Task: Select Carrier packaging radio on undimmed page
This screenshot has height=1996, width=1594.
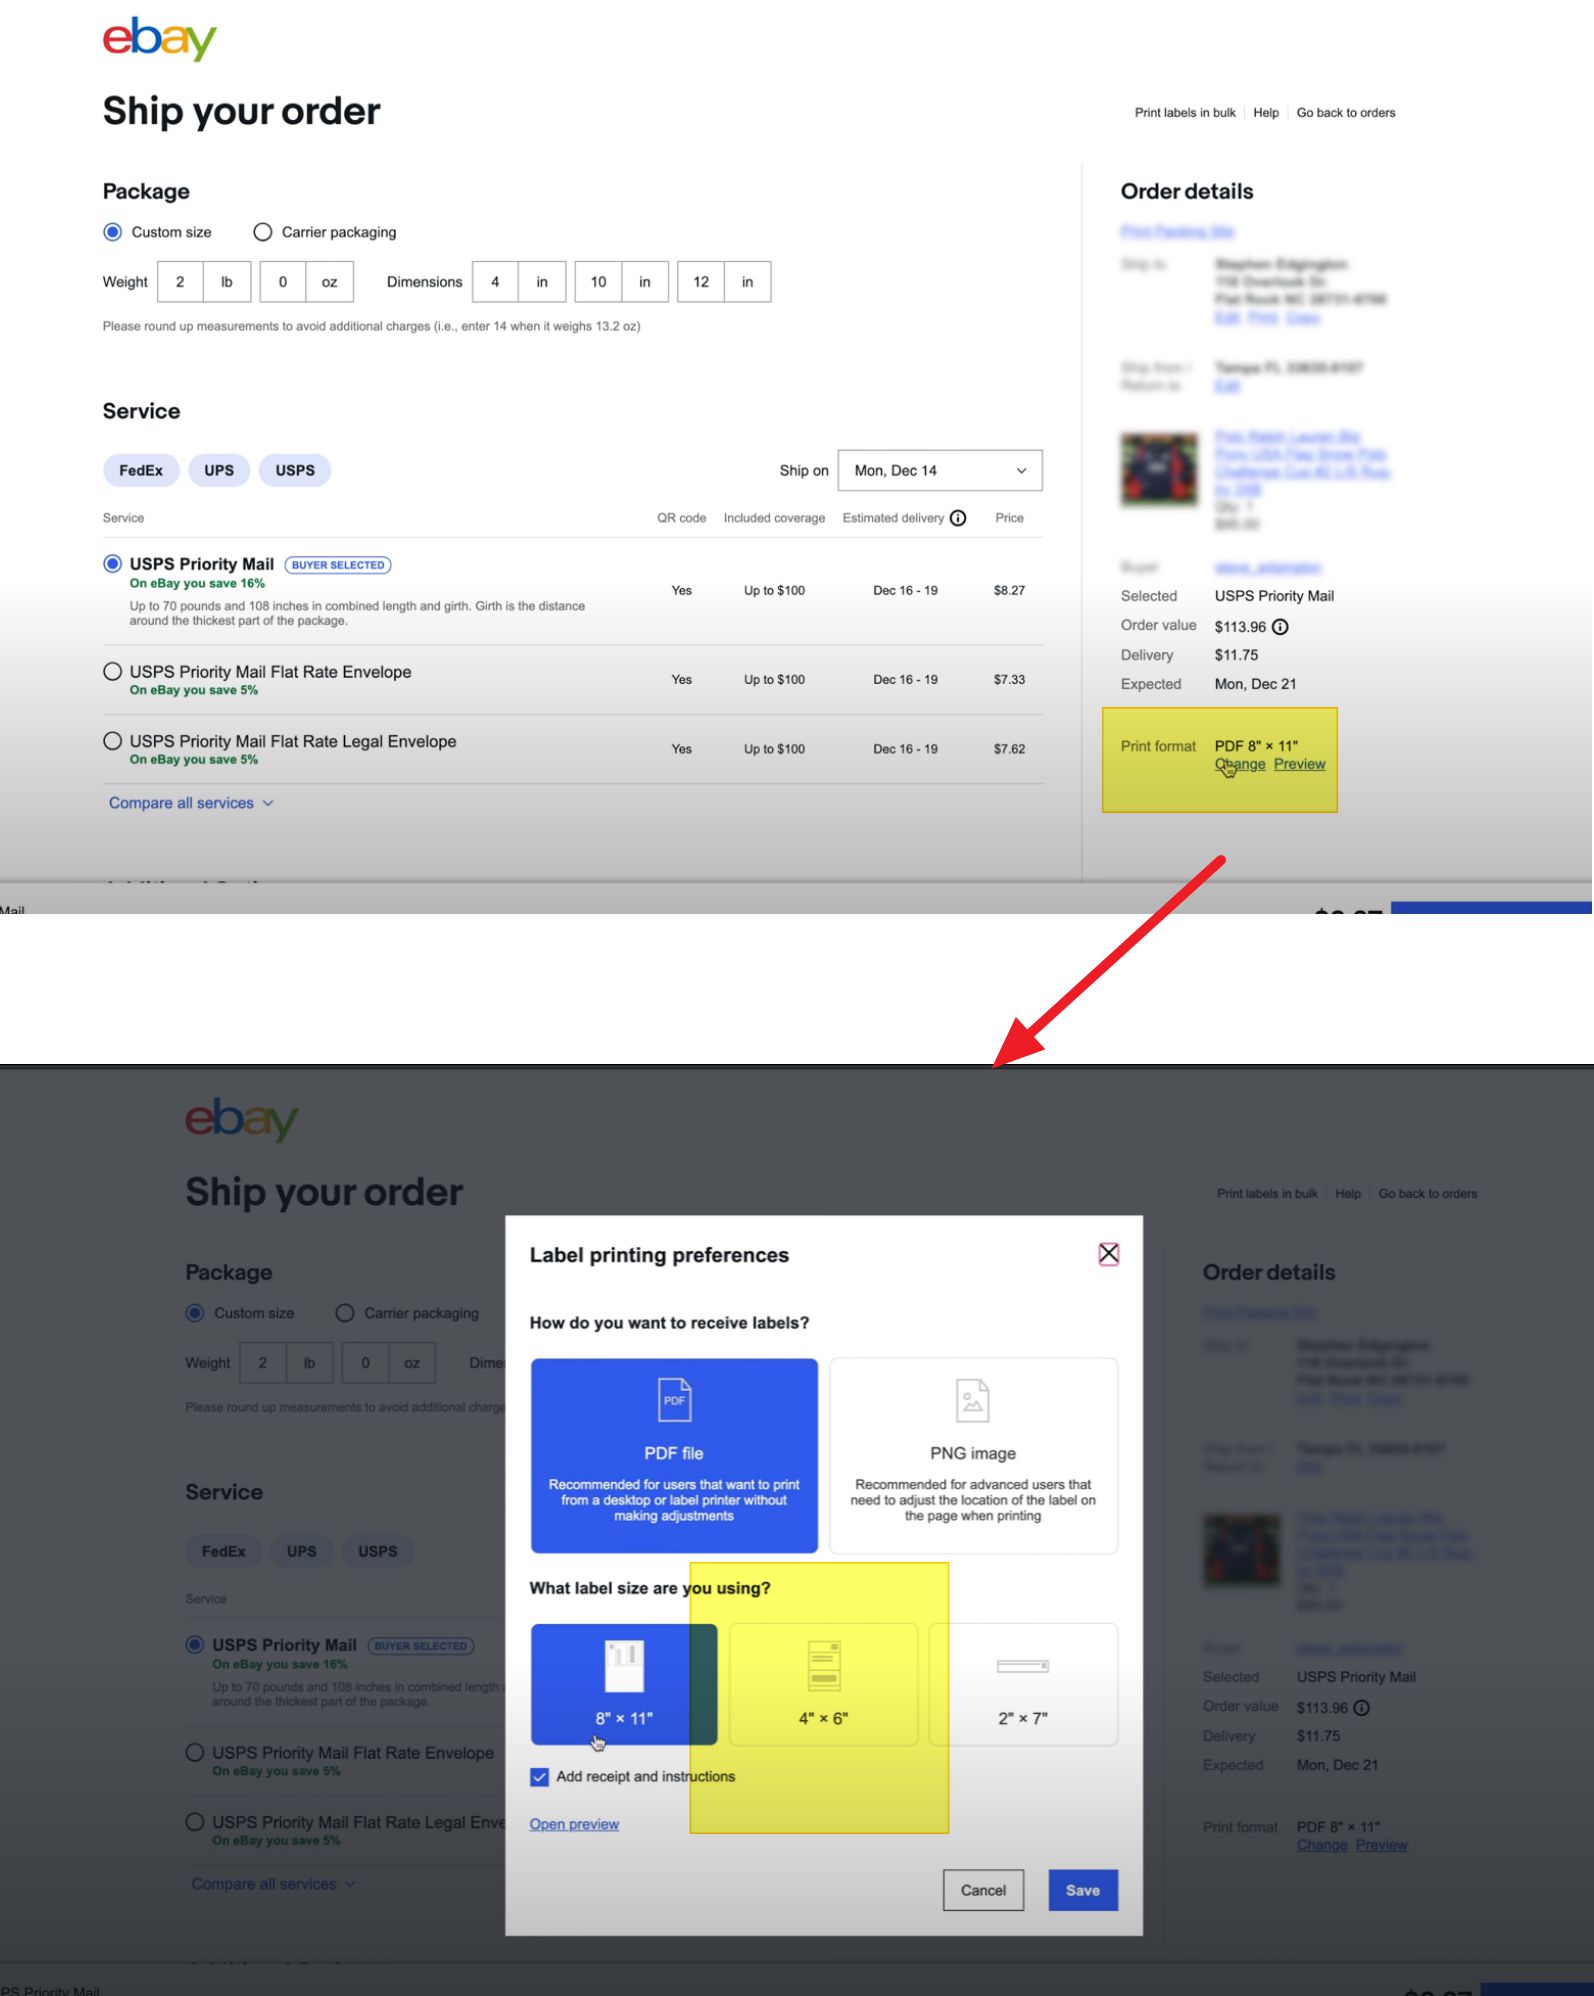Action: coord(262,232)
